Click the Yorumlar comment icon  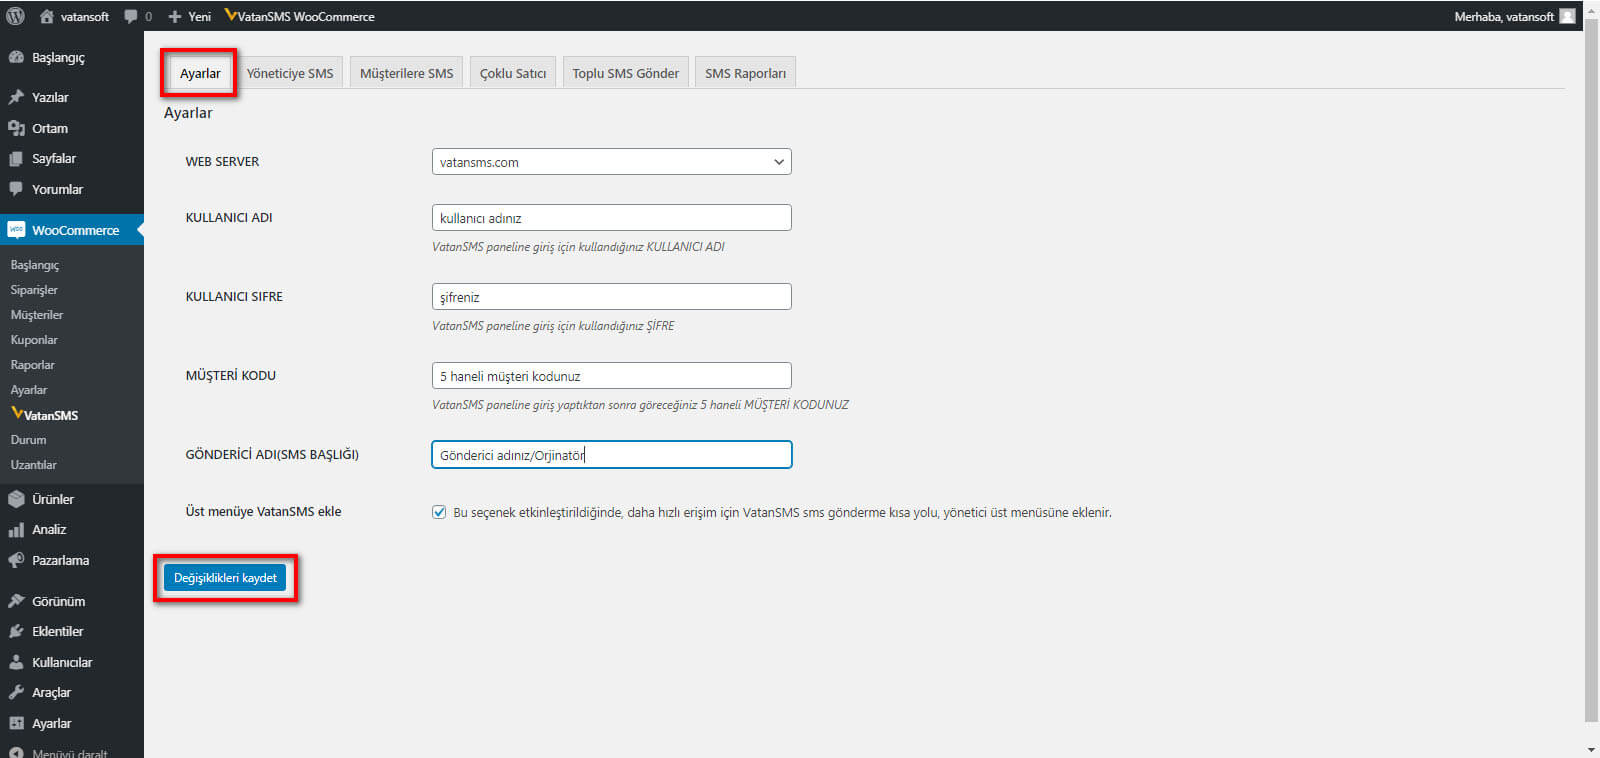click(x=16, y=189)
